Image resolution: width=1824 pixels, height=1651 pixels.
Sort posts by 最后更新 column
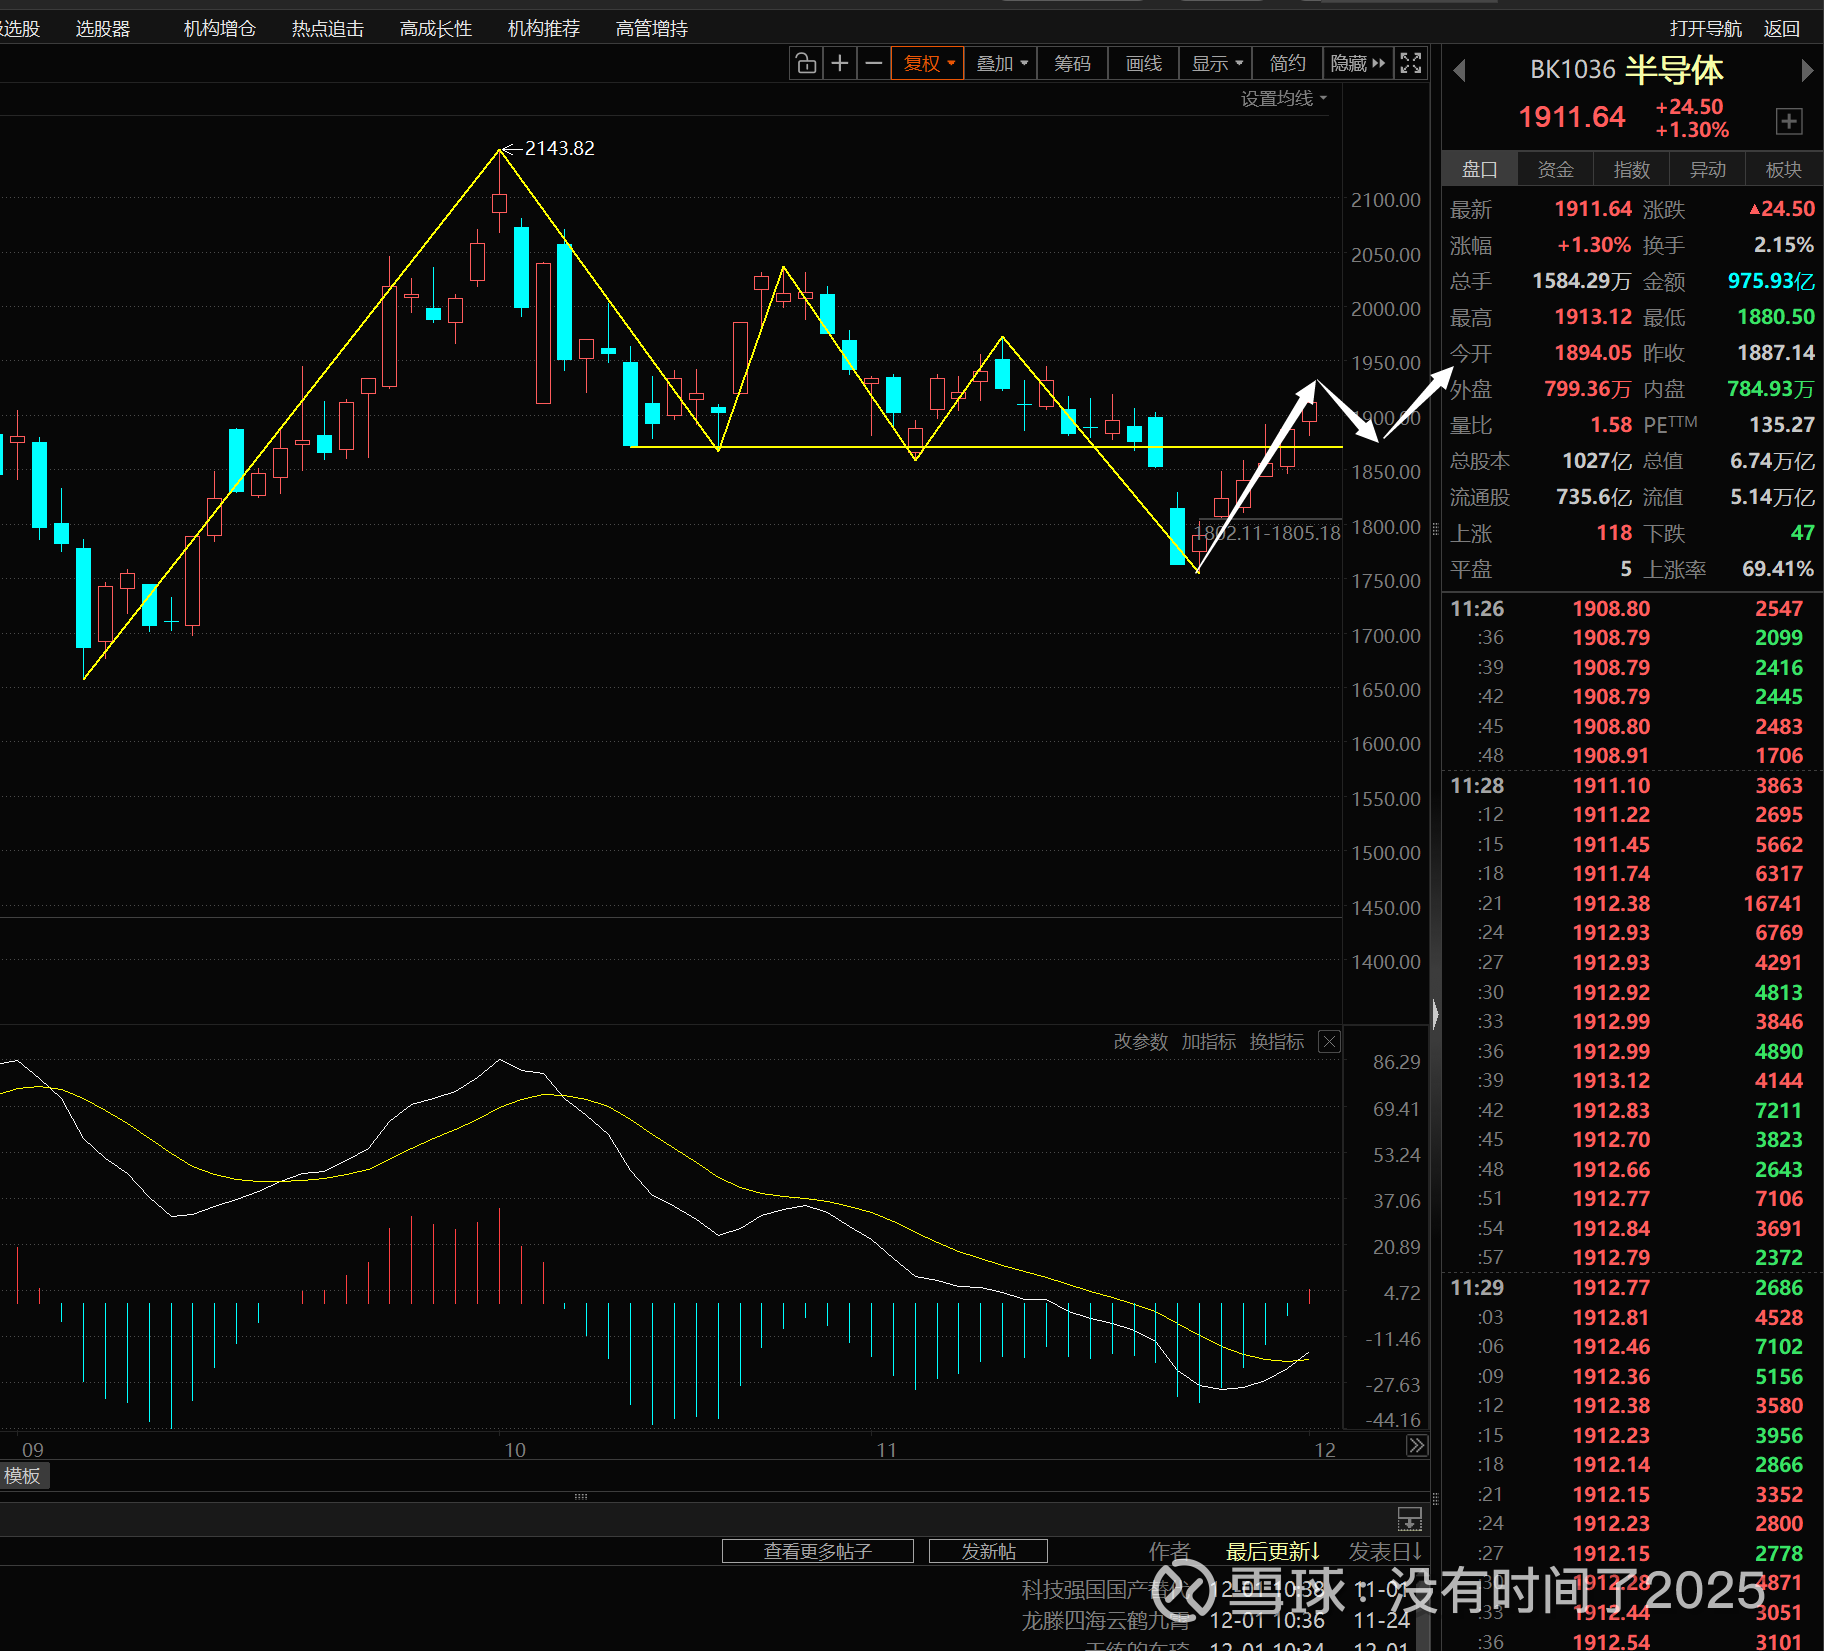pos(1273,1551)
